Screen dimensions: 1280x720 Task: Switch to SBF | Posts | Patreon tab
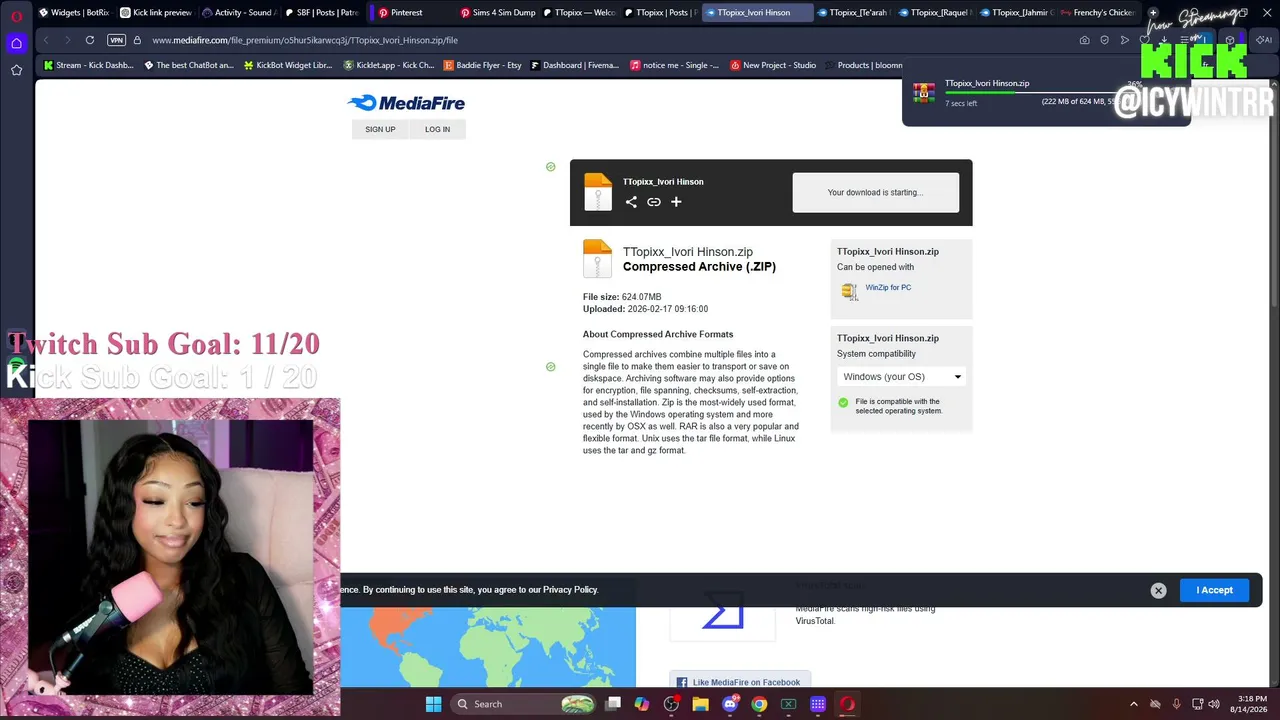point(320,13)
